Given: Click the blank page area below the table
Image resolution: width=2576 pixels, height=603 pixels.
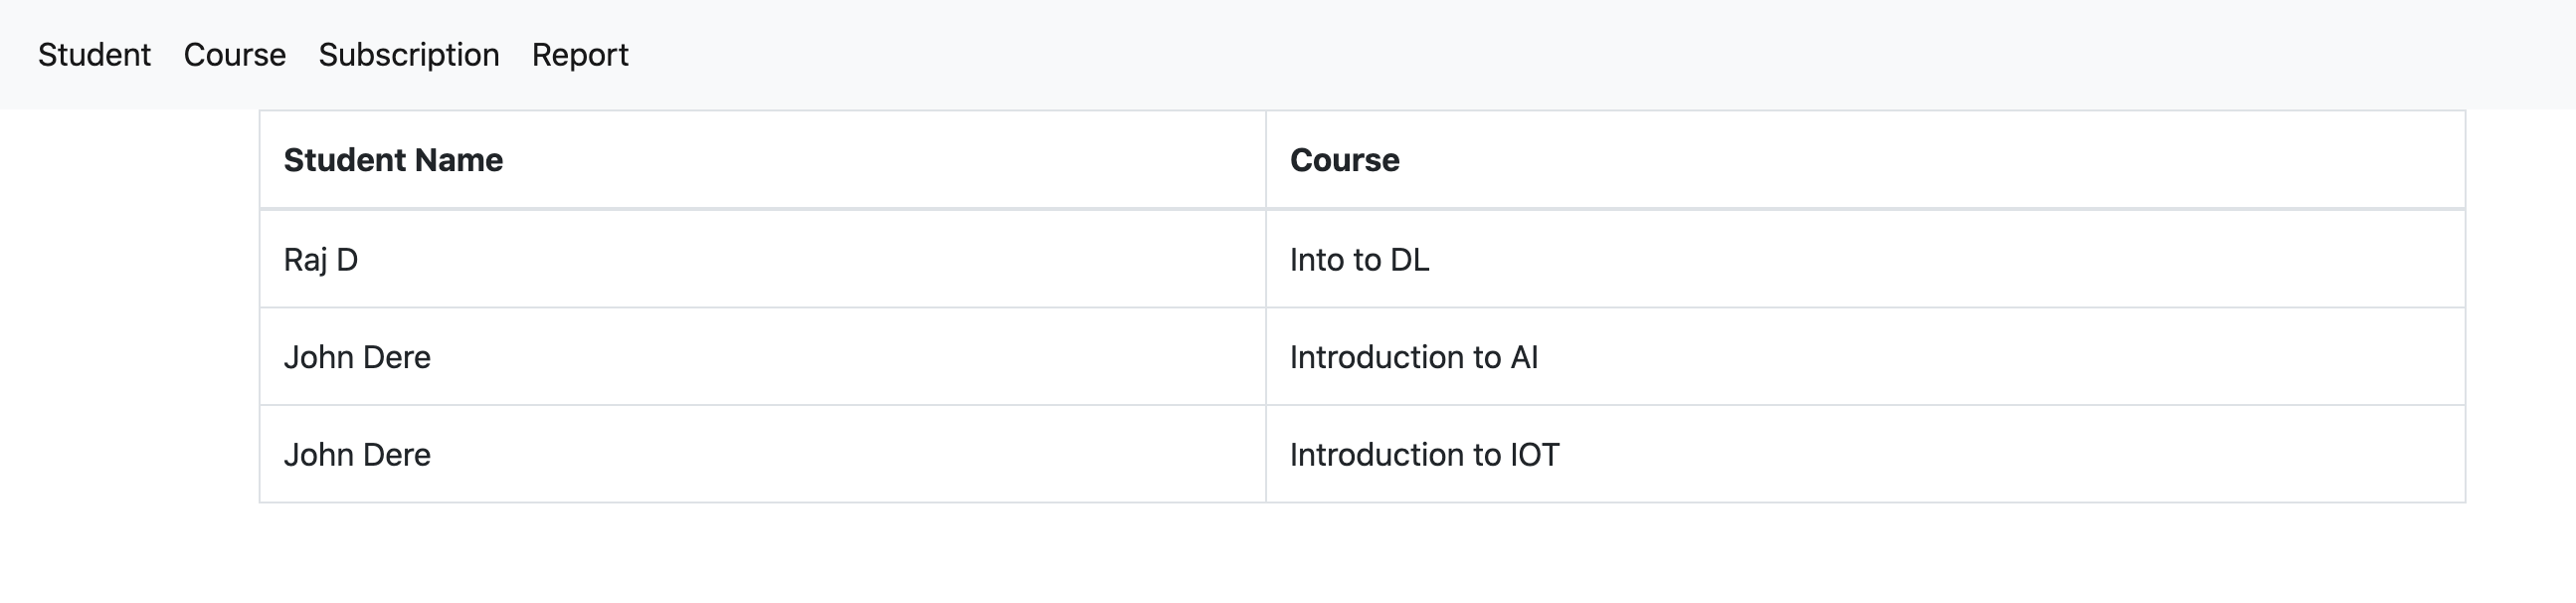Looking at the screenshot, I should [x=1300, y=555].
